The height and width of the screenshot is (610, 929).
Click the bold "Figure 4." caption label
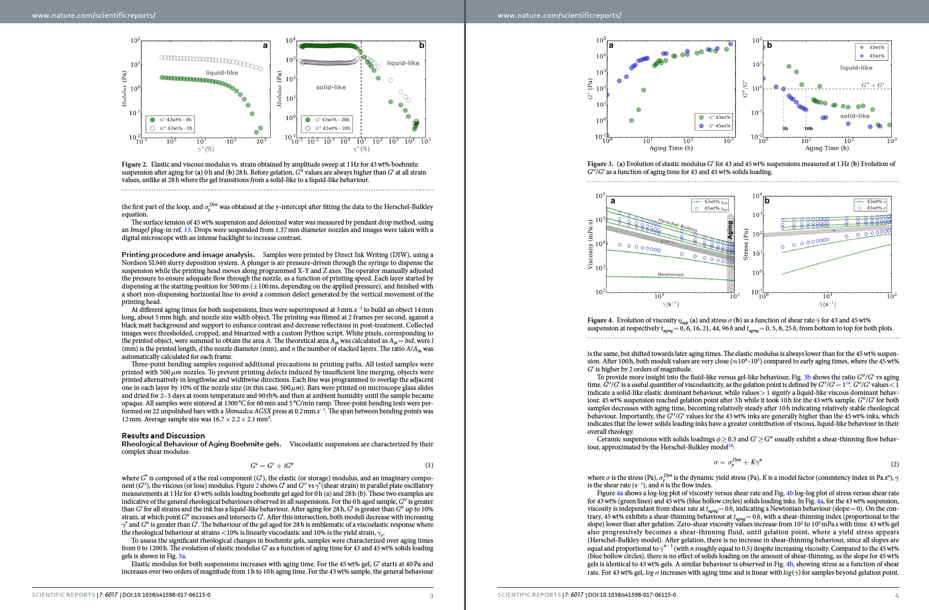600,320
